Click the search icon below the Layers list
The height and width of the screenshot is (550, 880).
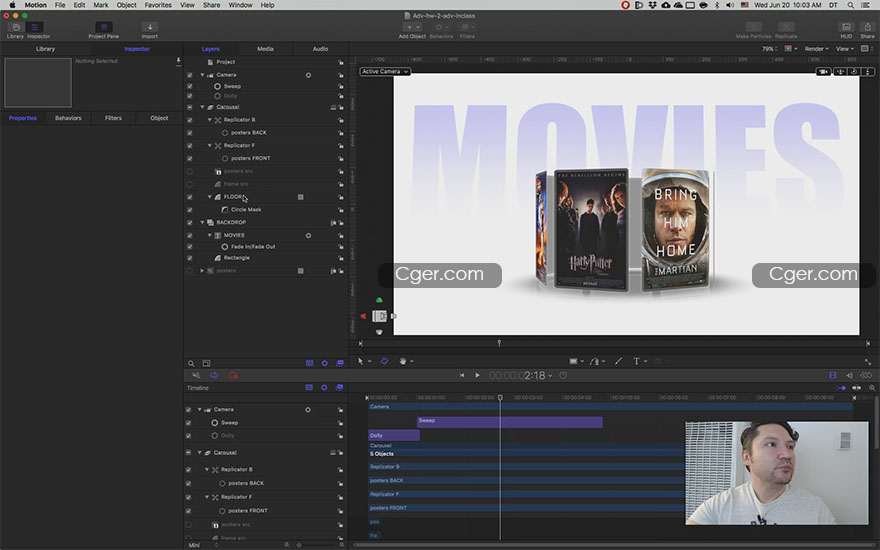[x=191, y=364]
